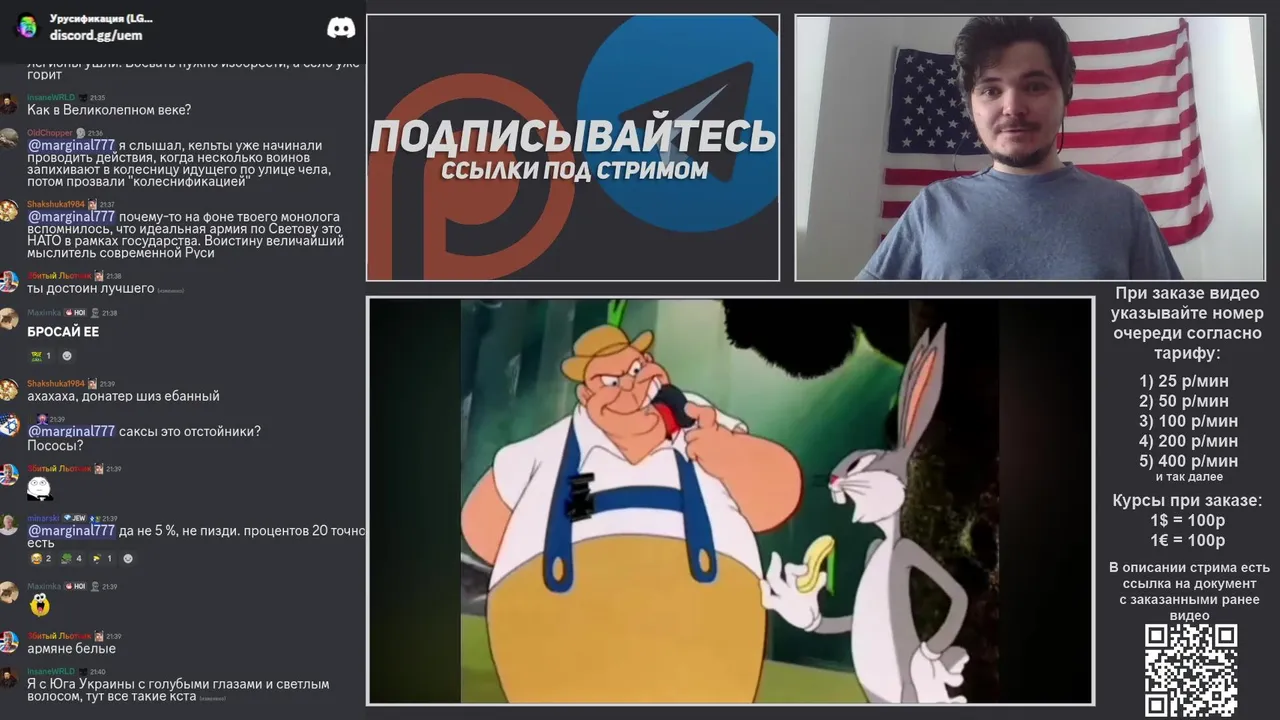The height and width of the screenshot is (720, 1280).
Task: Click the ССЫЛКИ ПОД СТРИМОМ banner text
Action: tap(574, 170)
